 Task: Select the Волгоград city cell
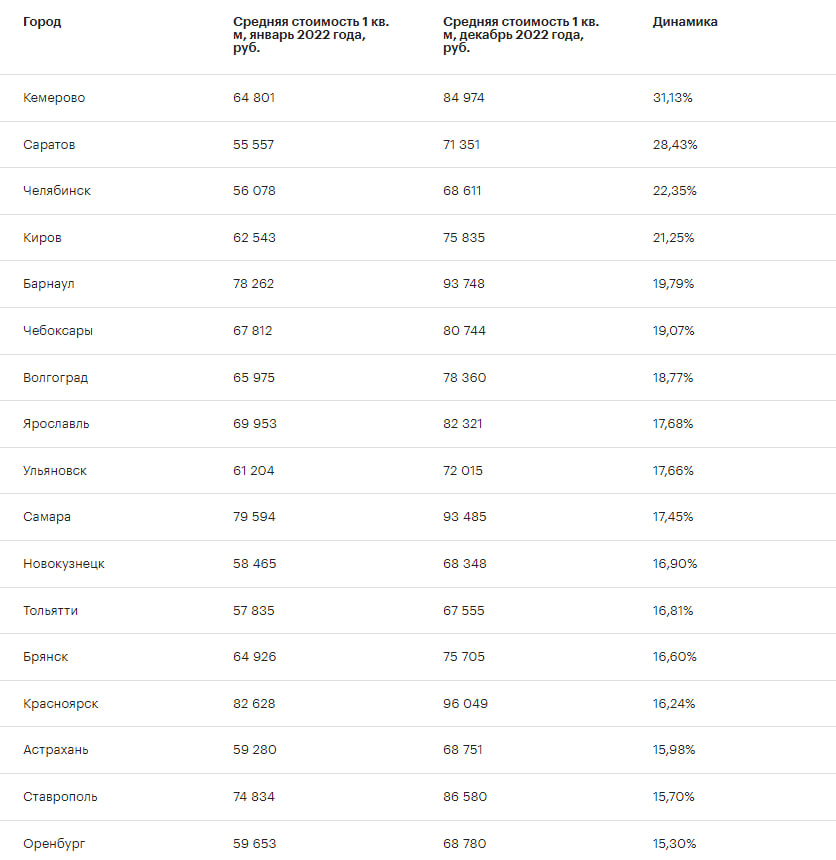55,378
